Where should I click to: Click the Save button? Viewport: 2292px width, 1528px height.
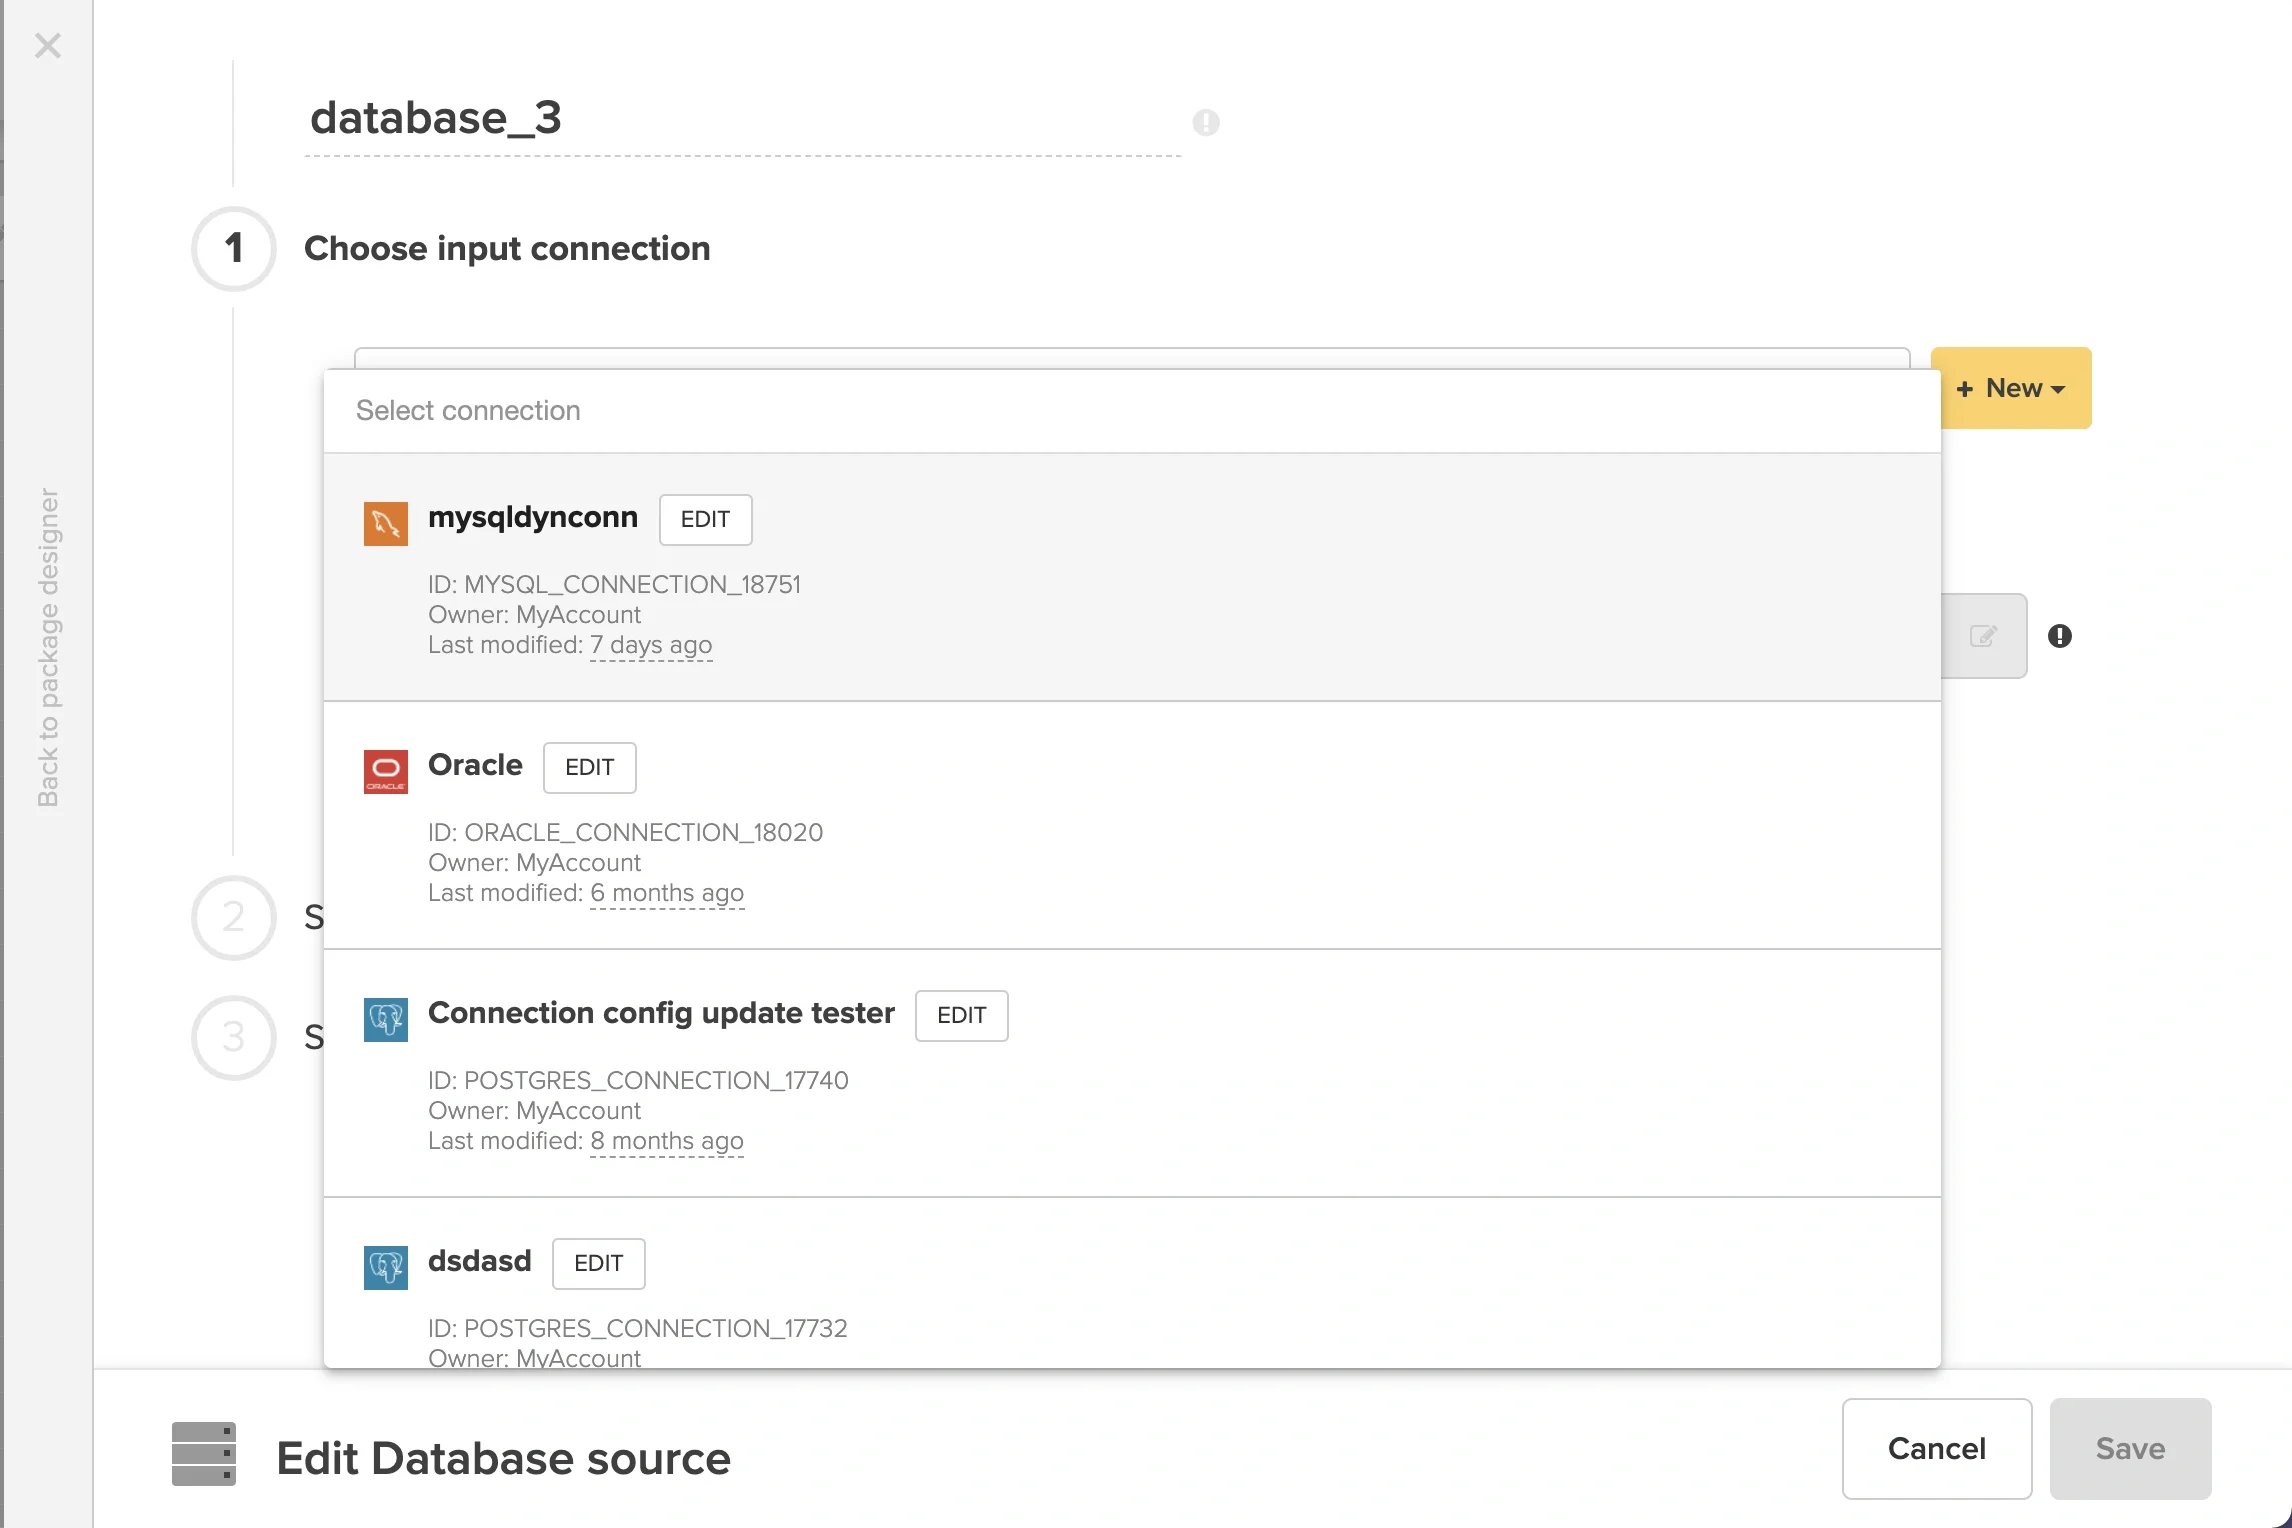tap(2130, 1448)
